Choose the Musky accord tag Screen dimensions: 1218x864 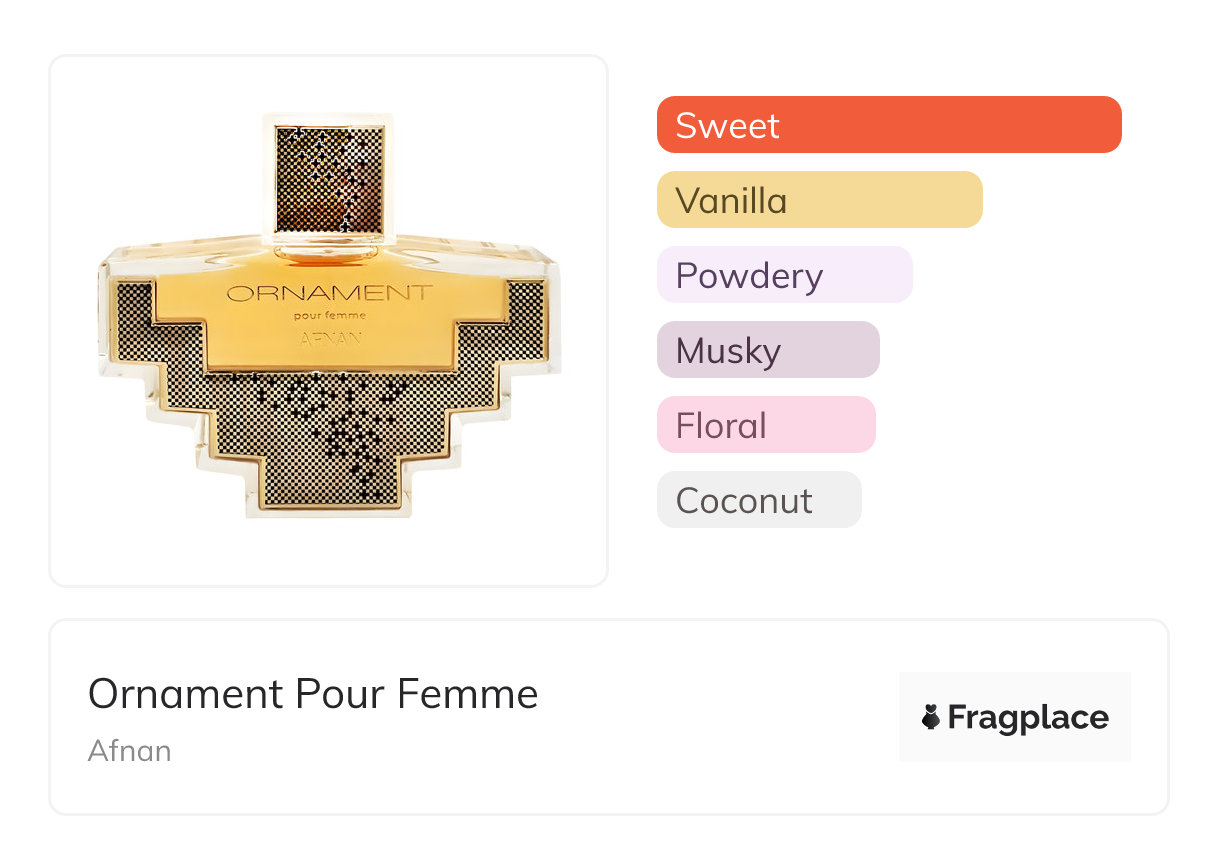(767, 350)
